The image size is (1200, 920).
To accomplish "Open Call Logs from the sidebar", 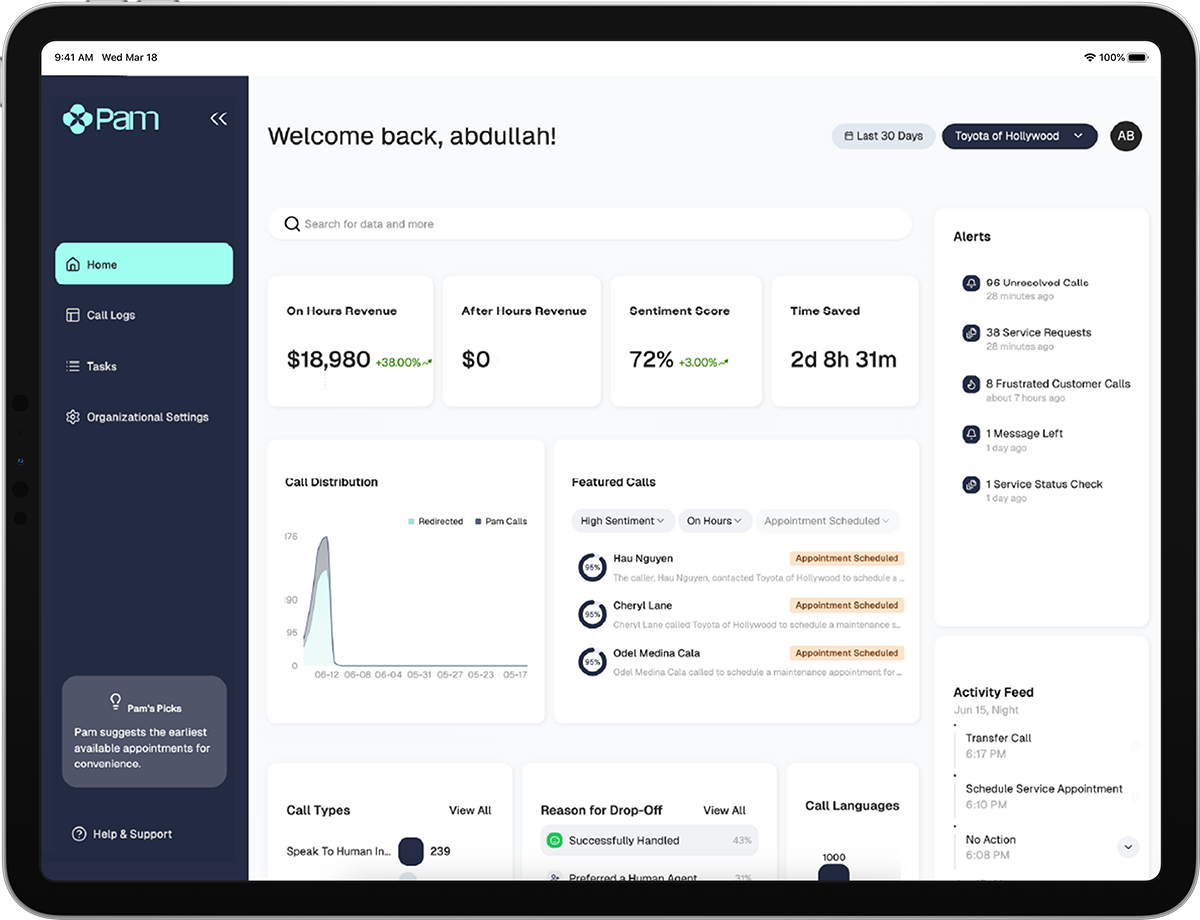I will [110, 315].
